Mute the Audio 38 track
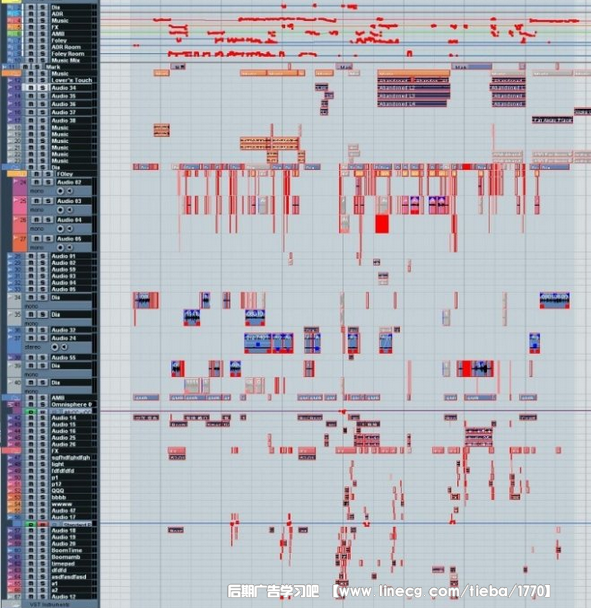This screenshot has width=591, height=608. pyautogui.click(x=31, y=120)
